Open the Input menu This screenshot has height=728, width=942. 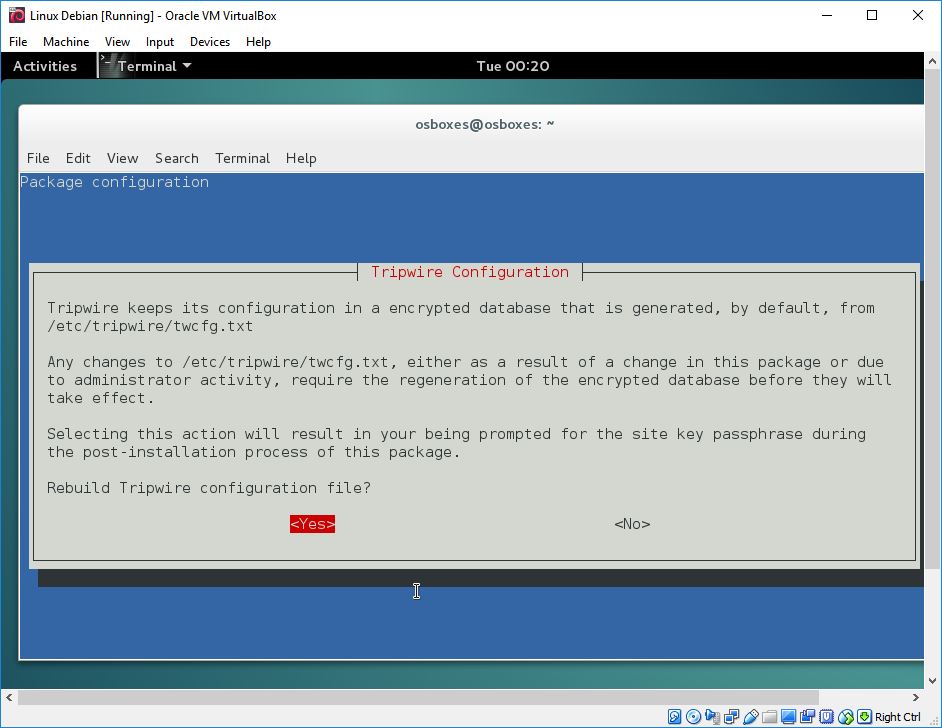(160, 42)
